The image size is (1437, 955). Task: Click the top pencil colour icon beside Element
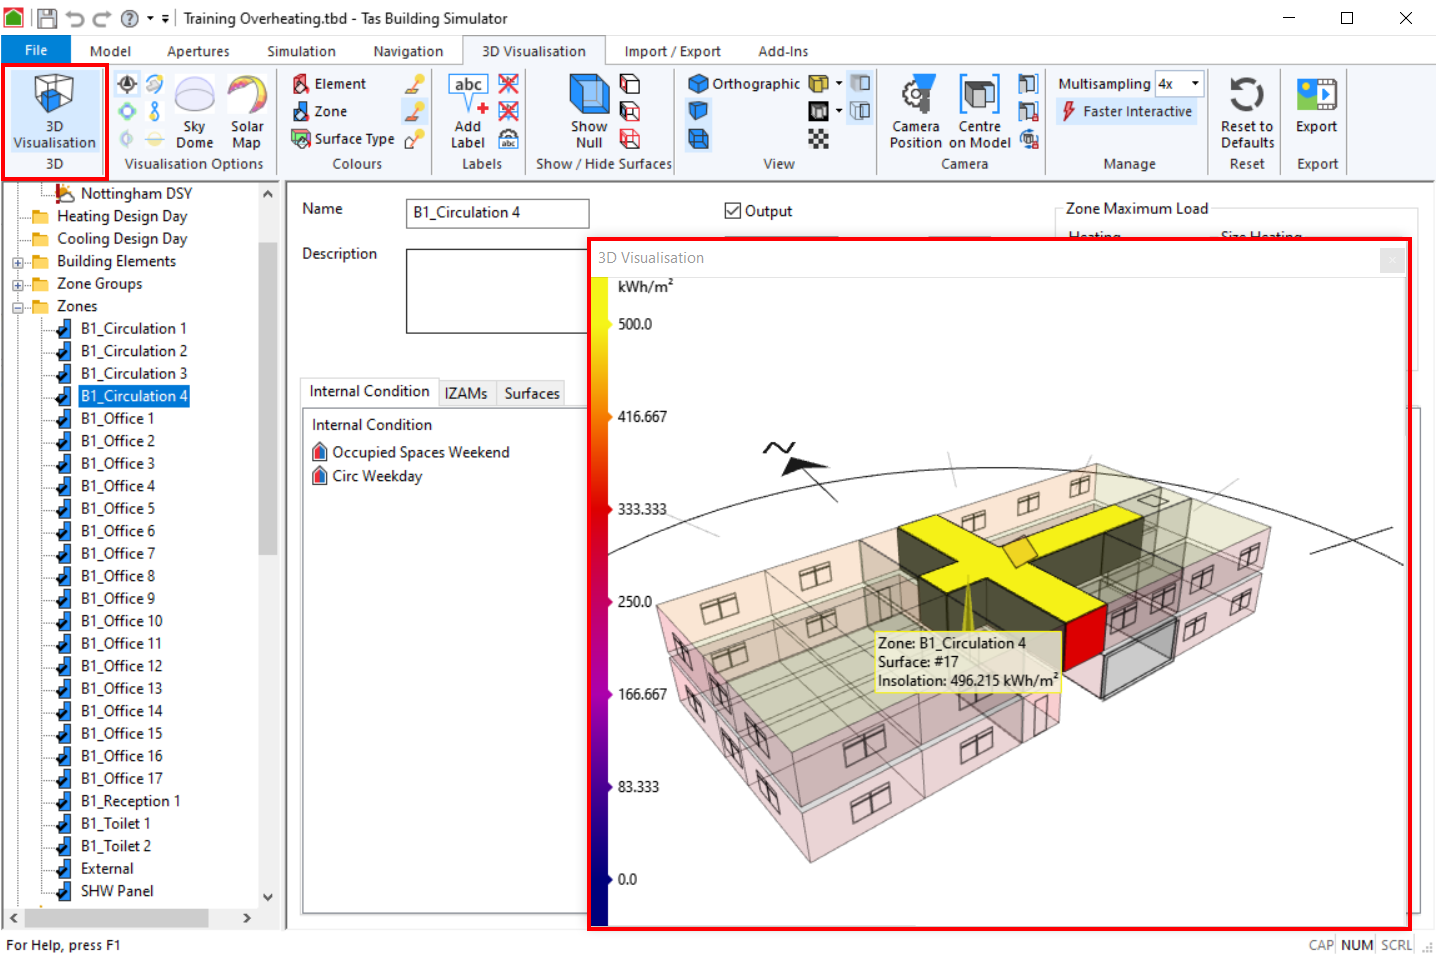click(x=415, y=84)
